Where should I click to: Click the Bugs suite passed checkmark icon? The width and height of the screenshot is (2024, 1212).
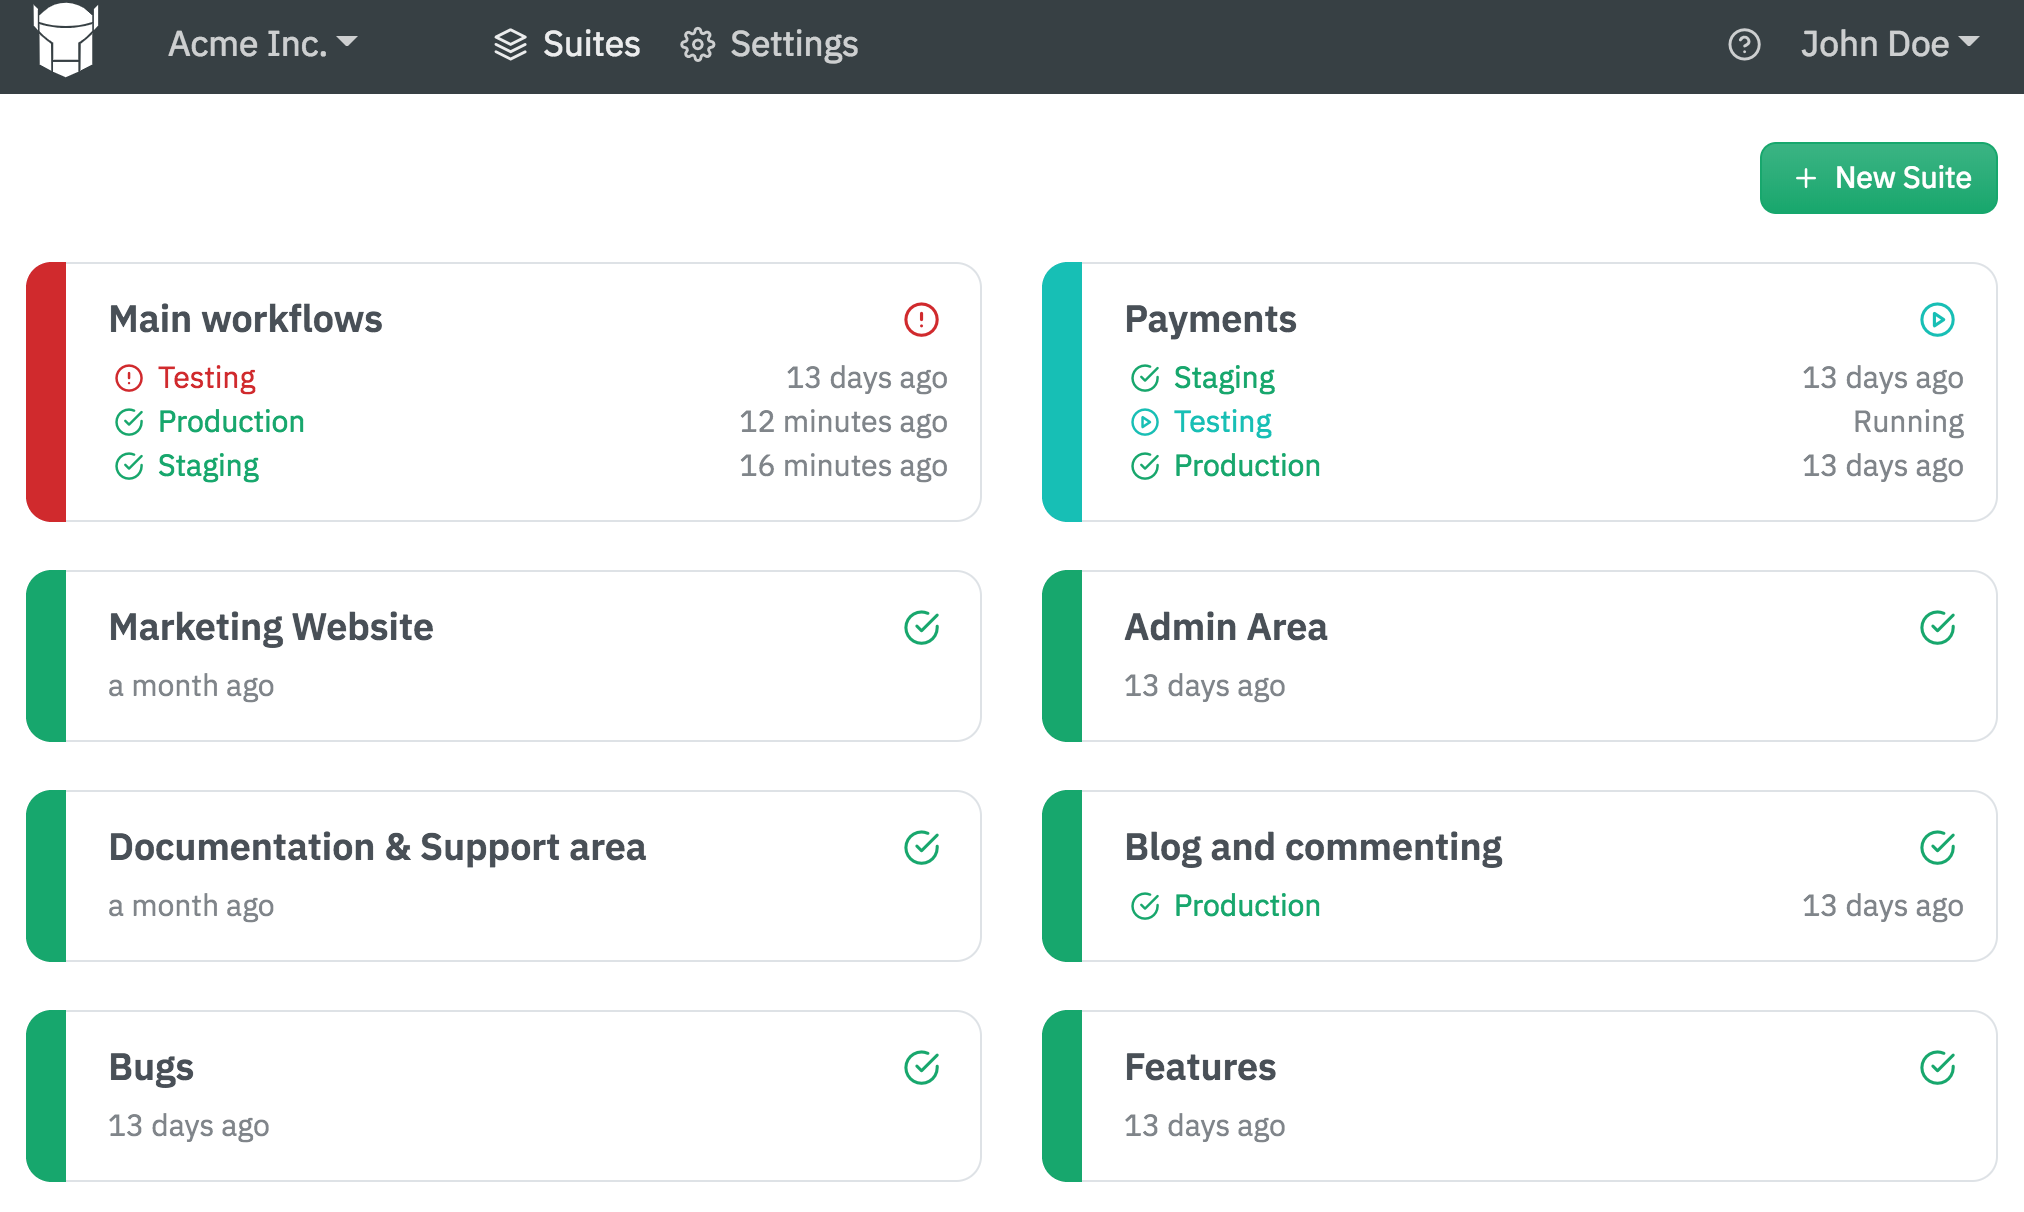click(x=921, y=1068)
